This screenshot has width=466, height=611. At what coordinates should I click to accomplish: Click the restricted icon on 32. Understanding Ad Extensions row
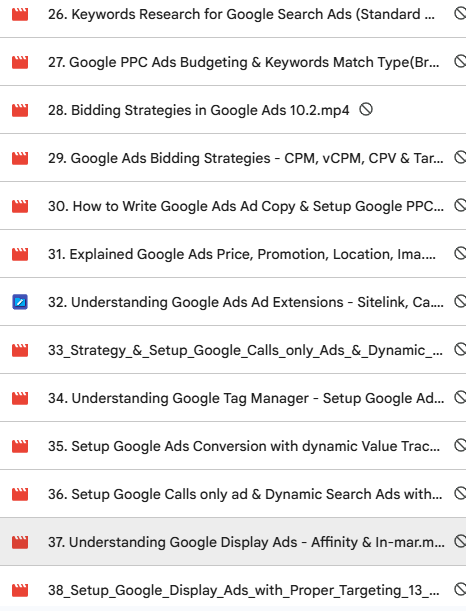(x=460, y=301)
